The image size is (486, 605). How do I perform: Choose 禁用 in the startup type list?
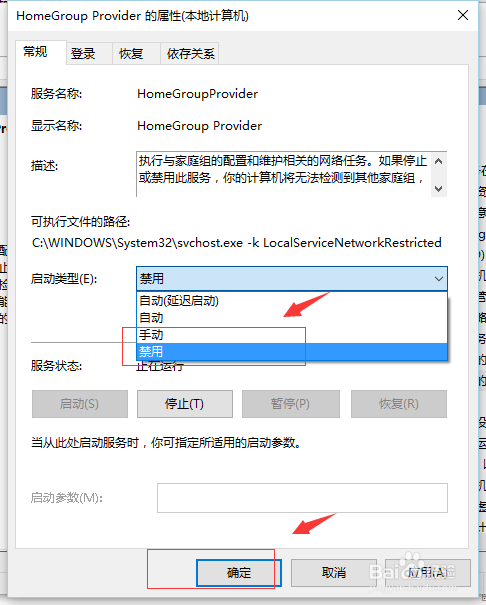click(x=292, y=352)
